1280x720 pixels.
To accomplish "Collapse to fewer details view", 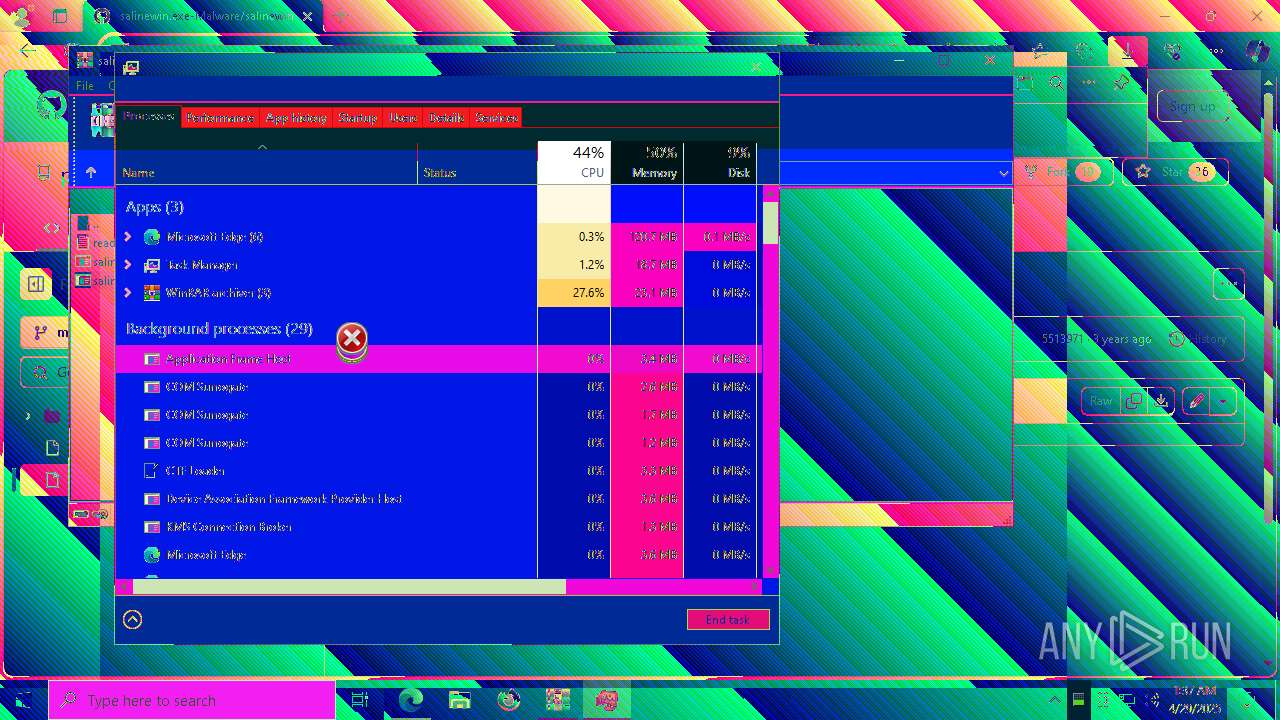I will coord(133,620).
